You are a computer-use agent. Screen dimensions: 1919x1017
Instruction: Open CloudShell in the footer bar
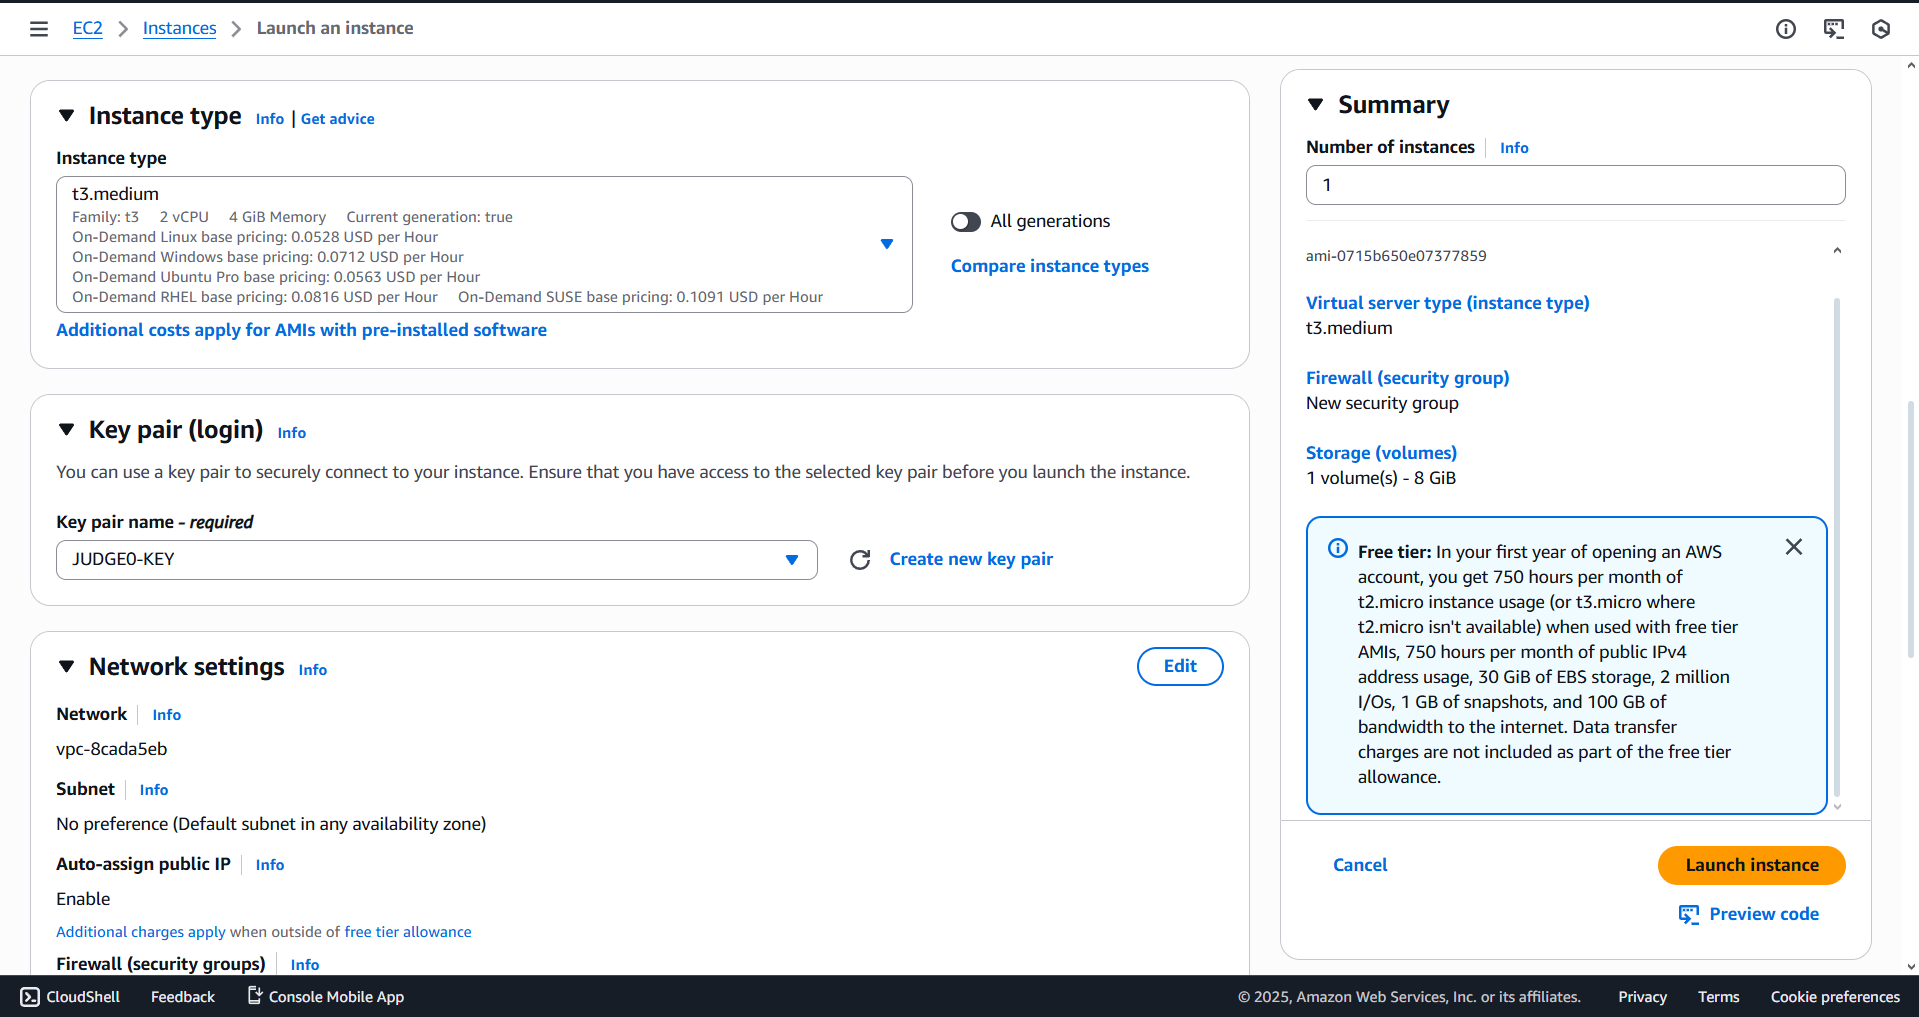(70, 997)
